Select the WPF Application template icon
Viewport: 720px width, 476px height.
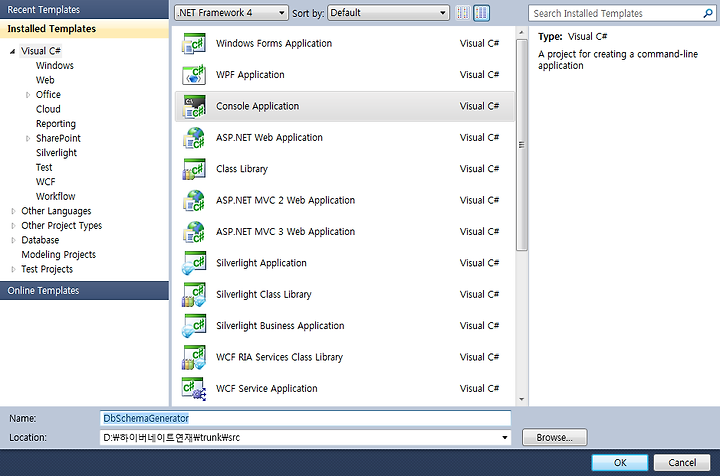click(x=194, y=75)
